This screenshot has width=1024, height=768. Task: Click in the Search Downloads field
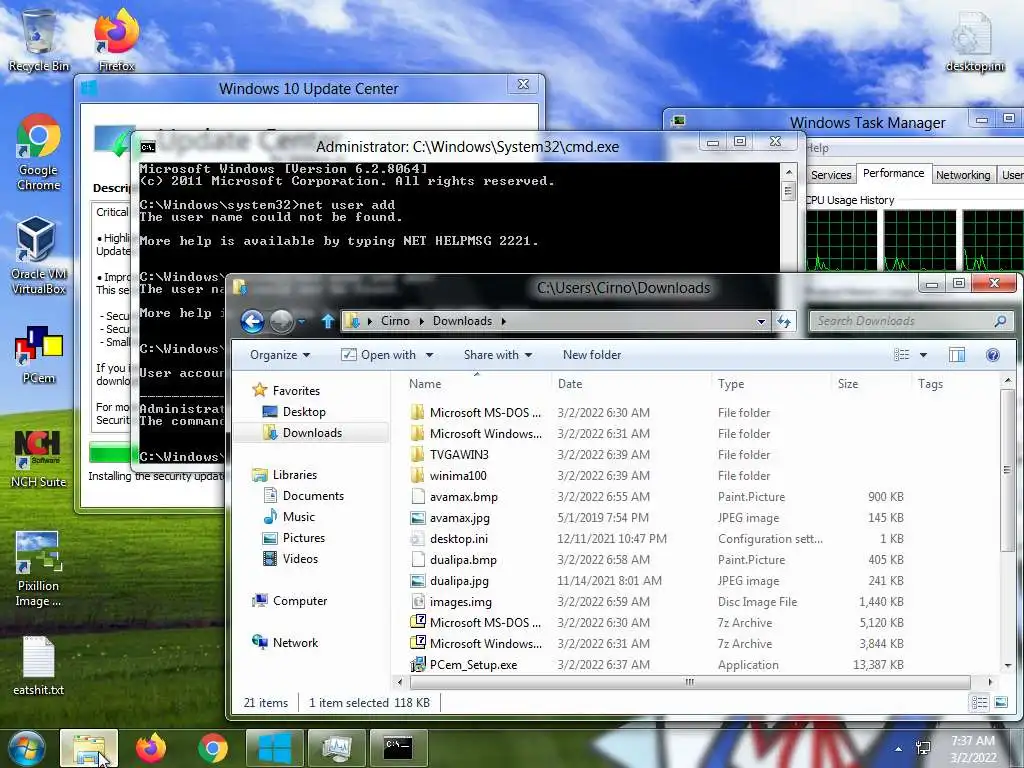[903, 321]
